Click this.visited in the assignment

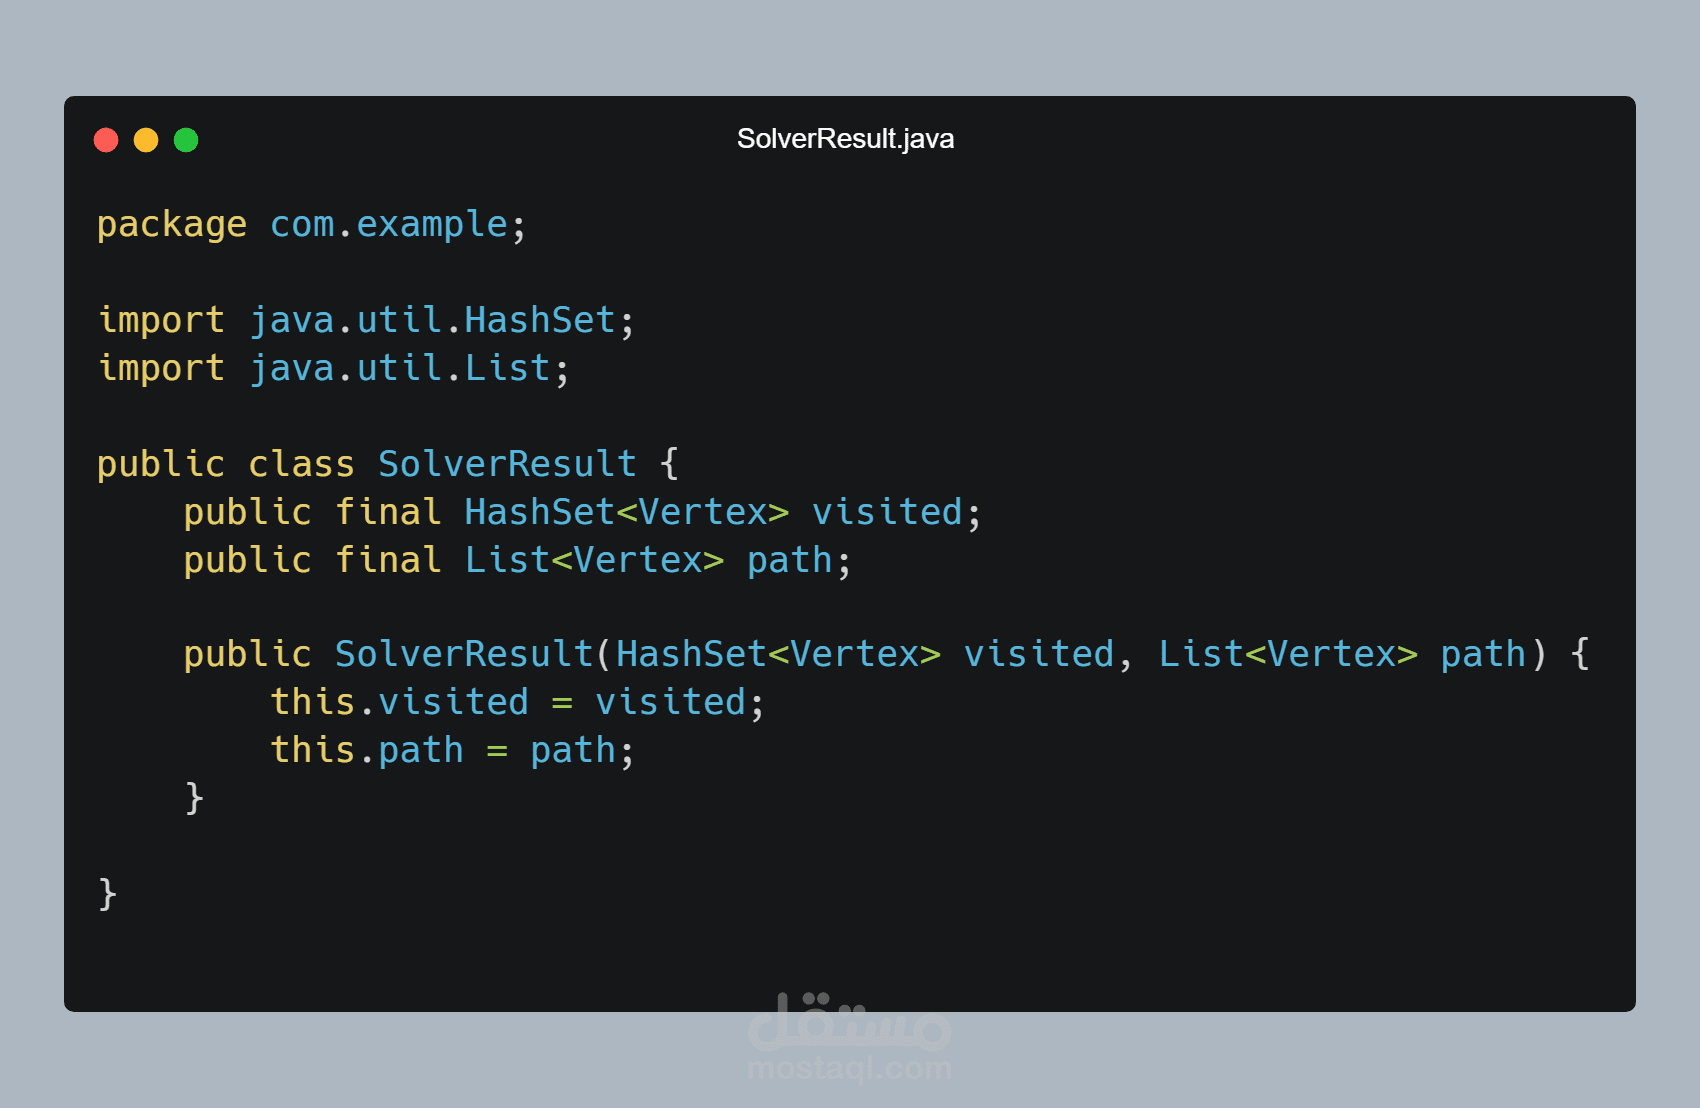click(400, 702)
